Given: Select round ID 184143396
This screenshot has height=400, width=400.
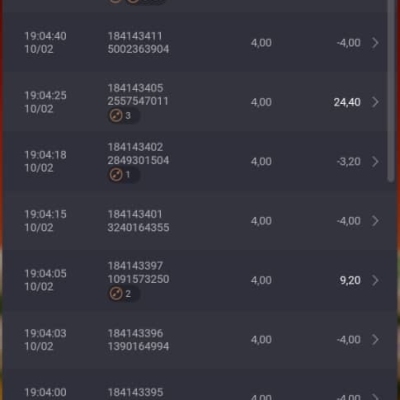Looking at the screenshot, I should click(x=135, y=333).
